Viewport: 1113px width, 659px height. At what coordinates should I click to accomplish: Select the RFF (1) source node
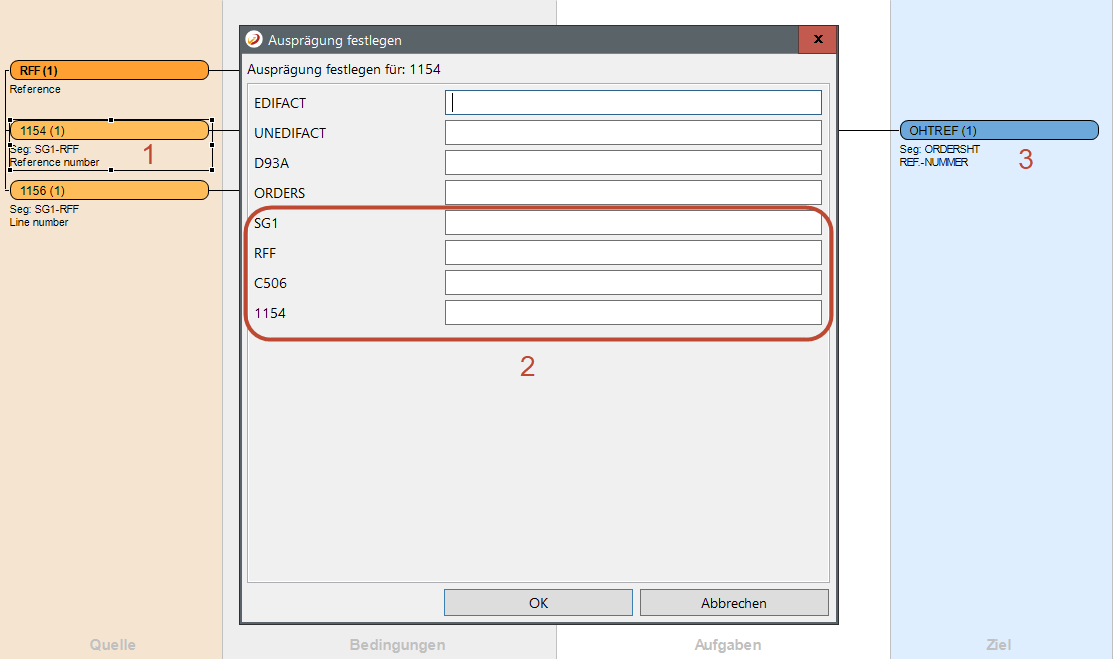[109, 70]
